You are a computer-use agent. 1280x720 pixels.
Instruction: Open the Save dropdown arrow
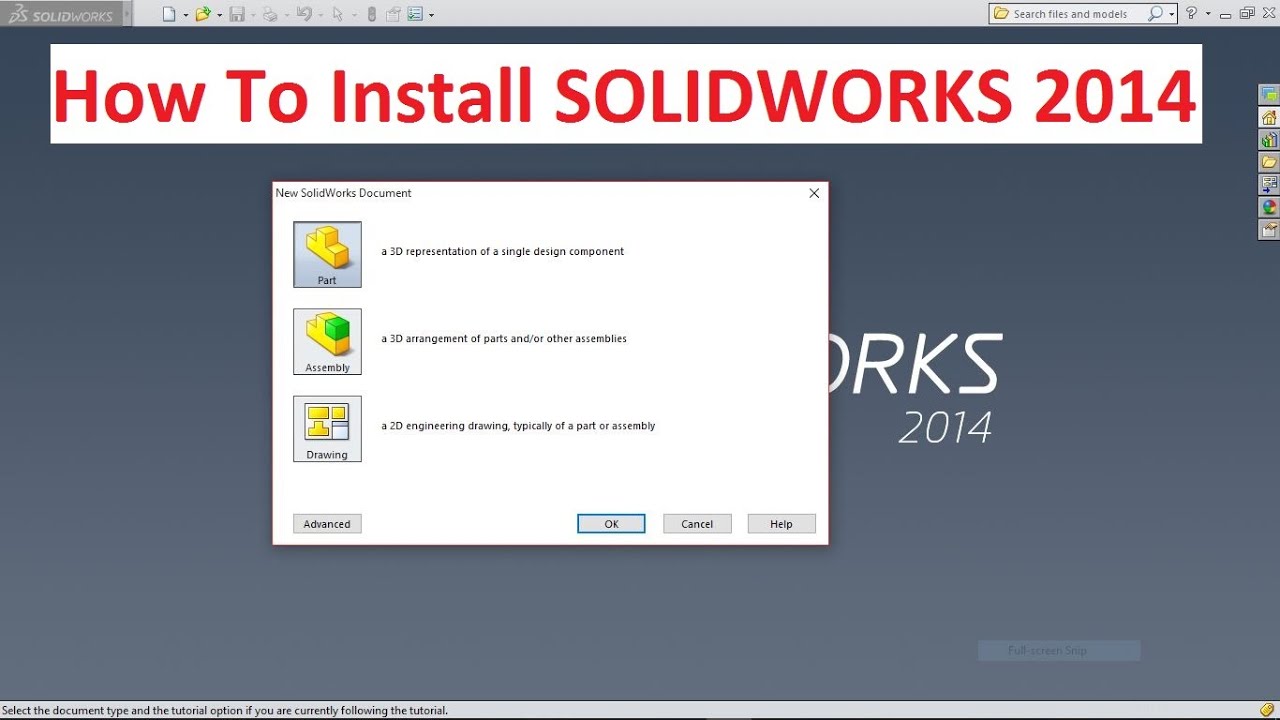click(253, 15)
